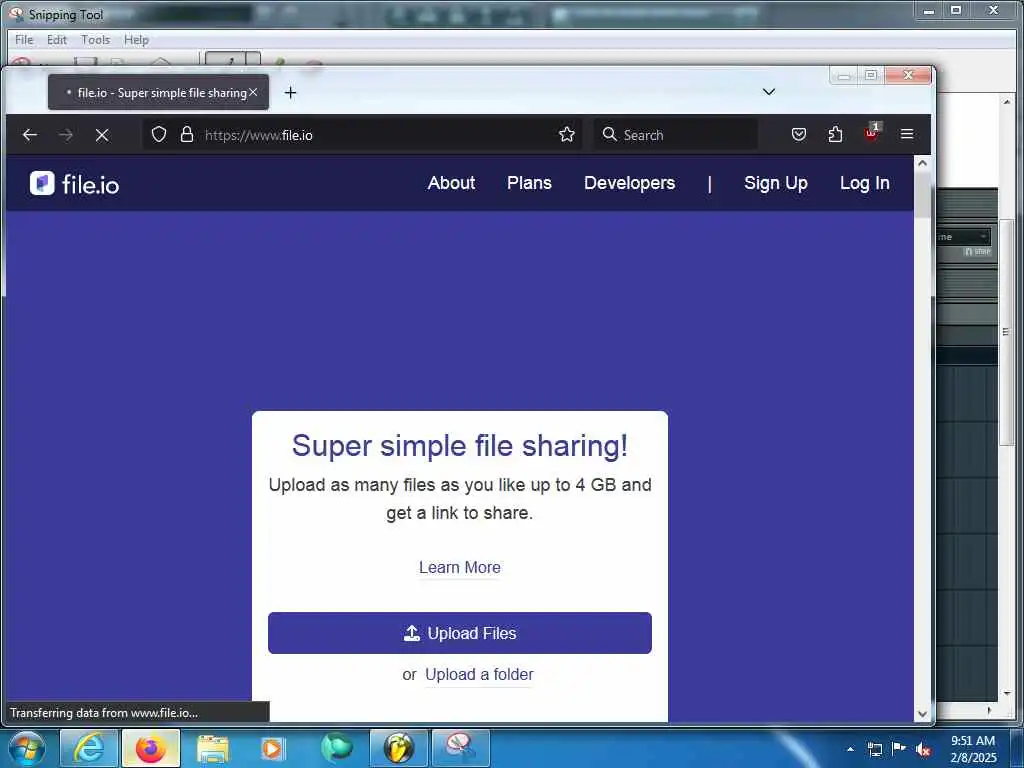Switch to Firefox in the taskbar
This screenshot has height=768, width=1024.
(151, 748)
